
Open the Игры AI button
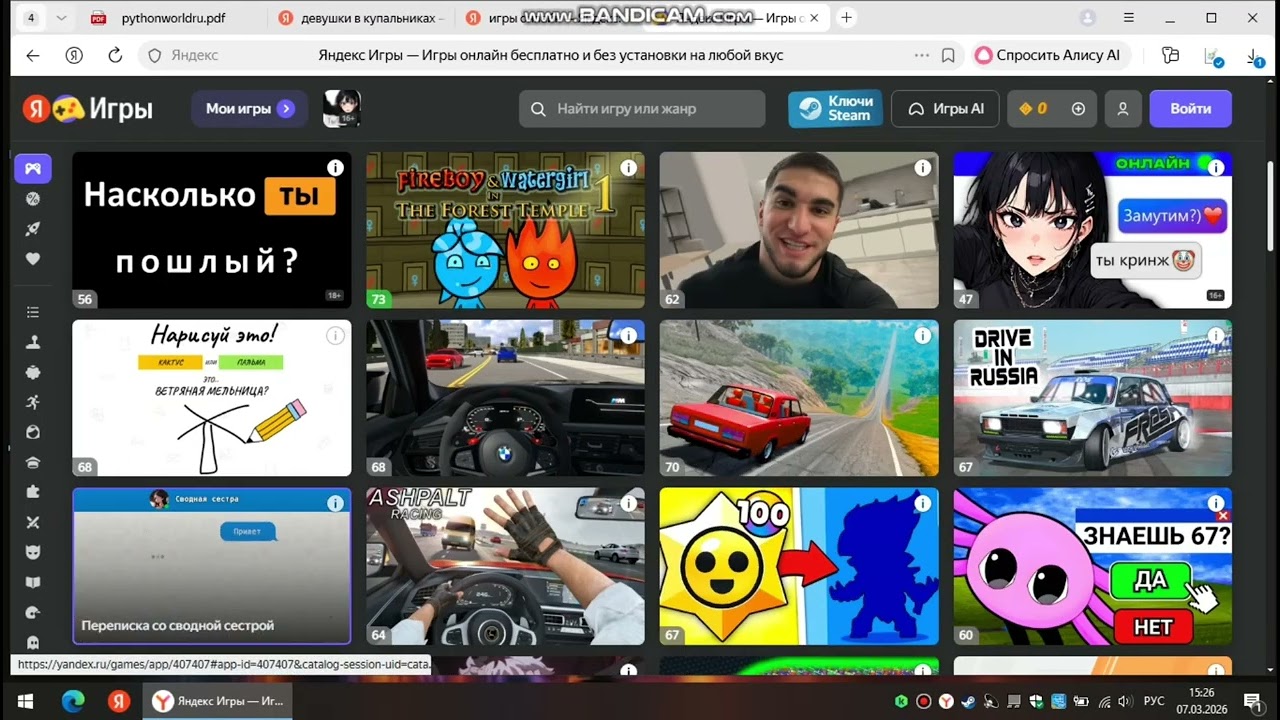pos(945,109)
